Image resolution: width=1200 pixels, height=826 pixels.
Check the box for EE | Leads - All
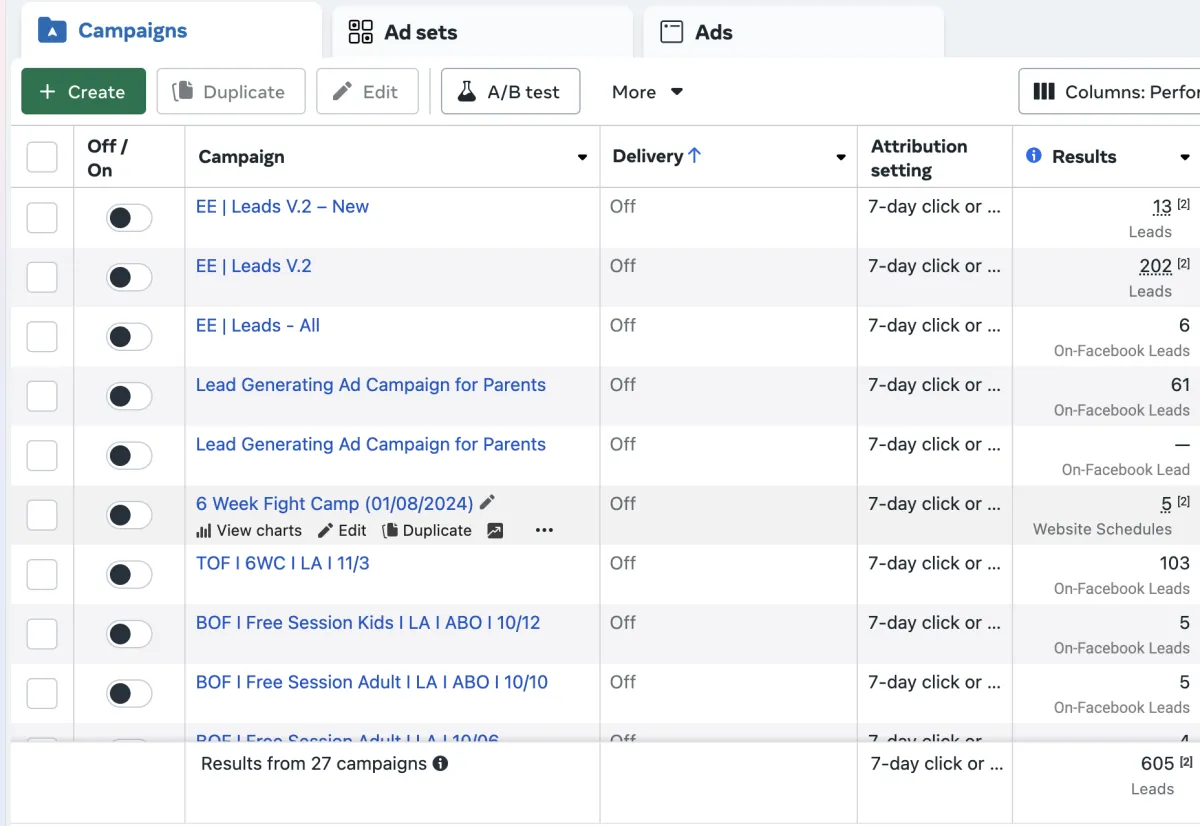point(42,337)
